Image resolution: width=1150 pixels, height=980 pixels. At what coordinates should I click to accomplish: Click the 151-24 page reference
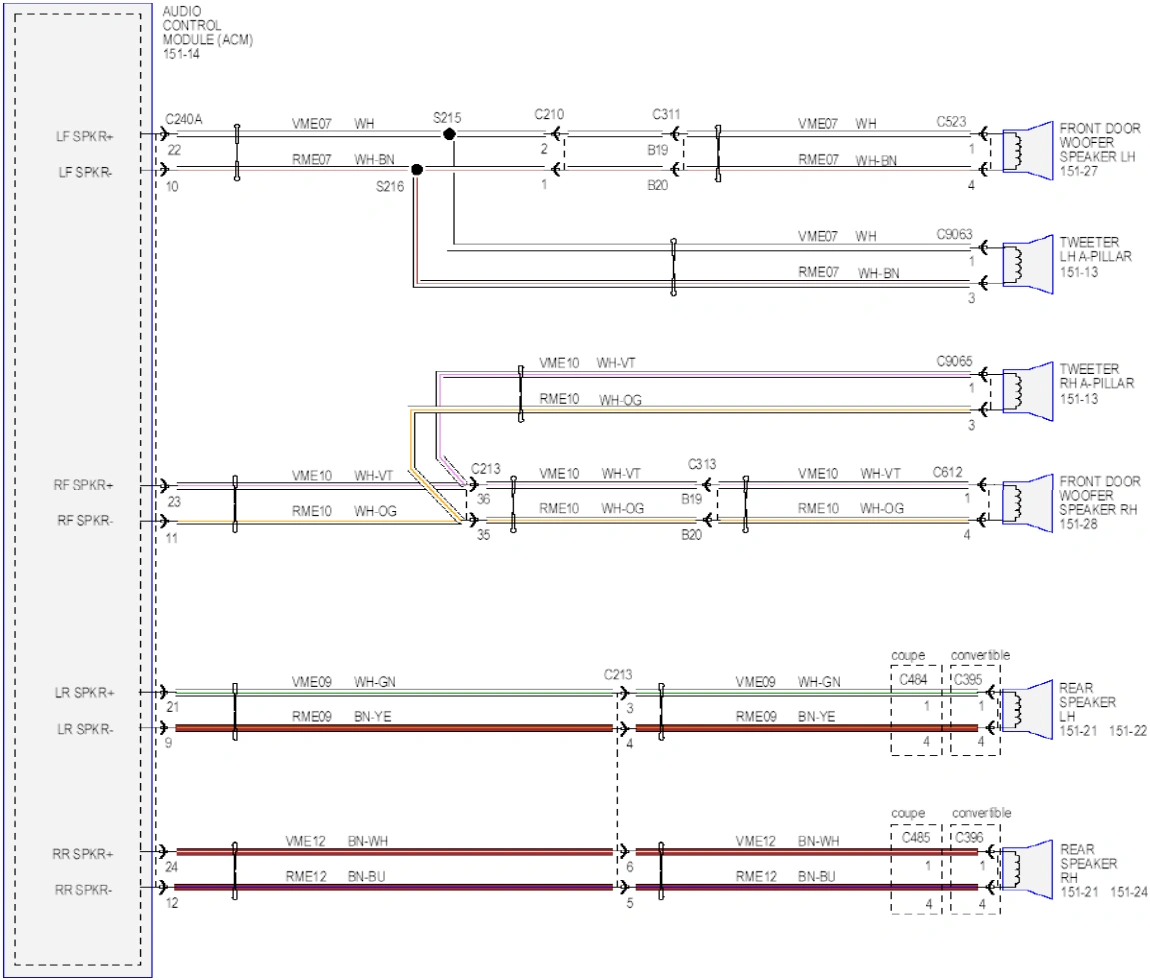click(1128, 892)
